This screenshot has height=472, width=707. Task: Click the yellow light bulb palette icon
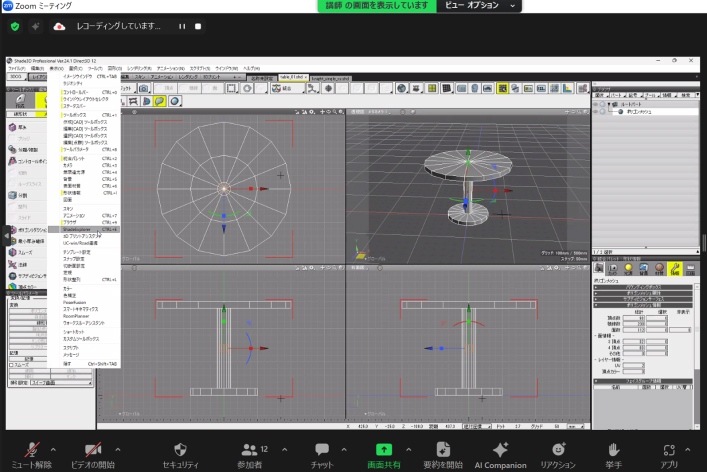pyautogui.click(x=628, y=268)
